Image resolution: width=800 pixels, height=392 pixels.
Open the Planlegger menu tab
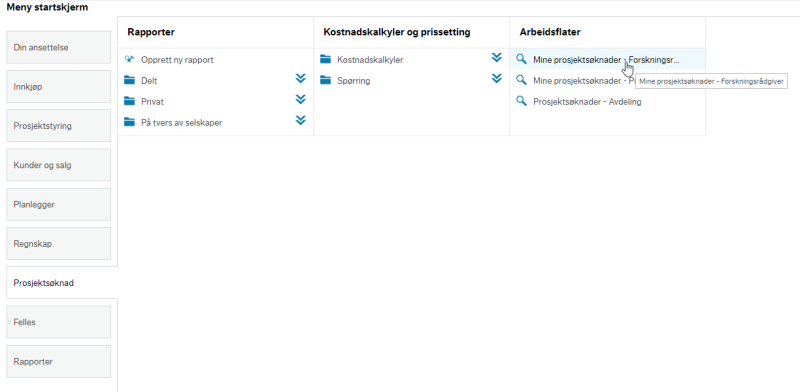point(59,205)
